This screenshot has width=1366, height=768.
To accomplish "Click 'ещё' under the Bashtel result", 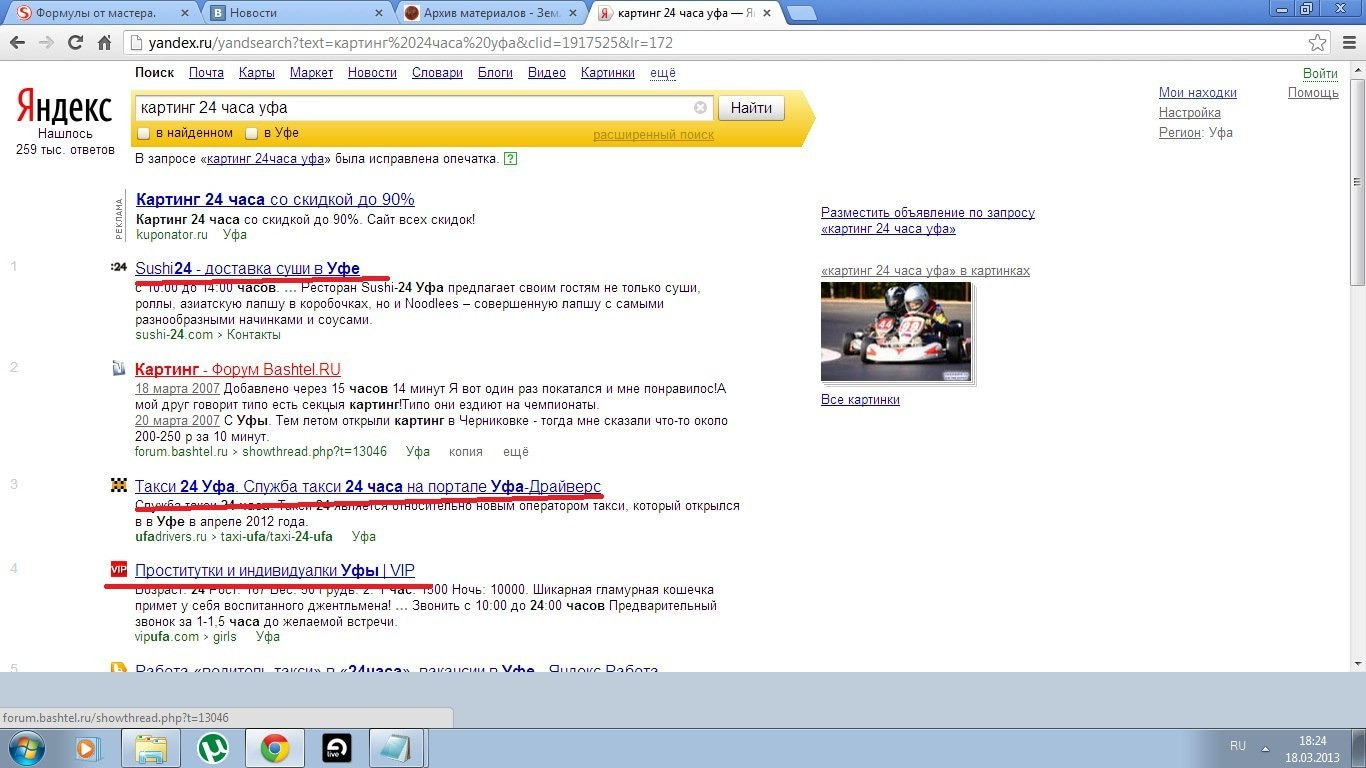I will point(516,452).
